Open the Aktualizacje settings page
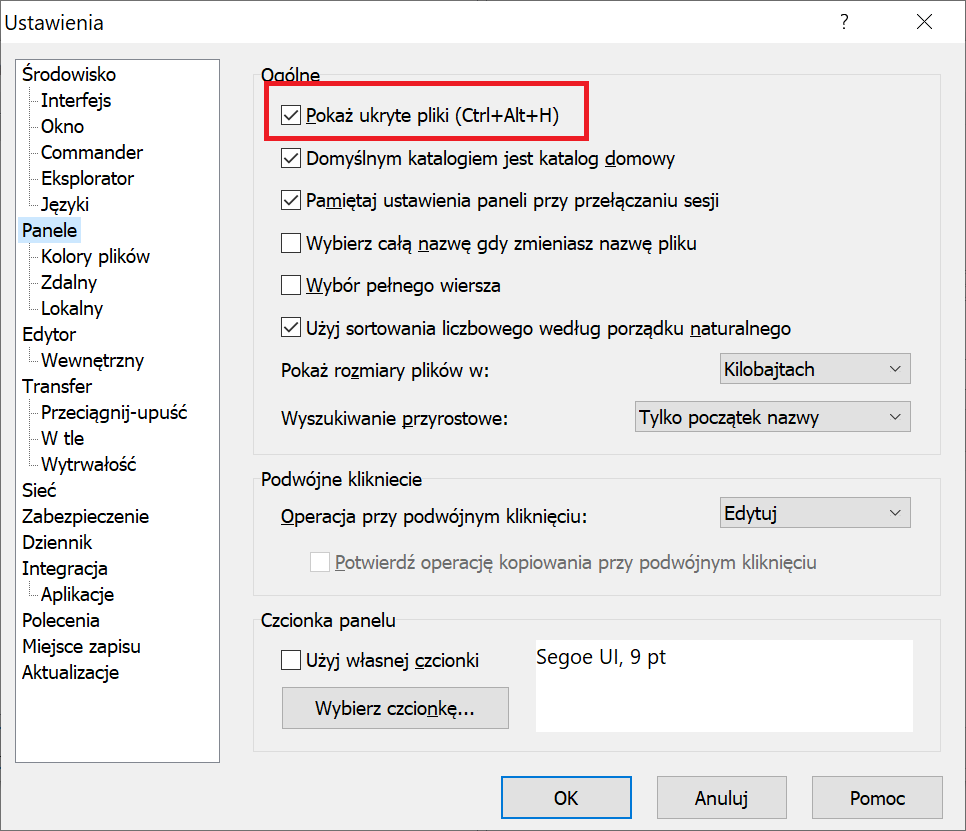The width and height of the screenshot is (966, 831). (x=70, y=673)
